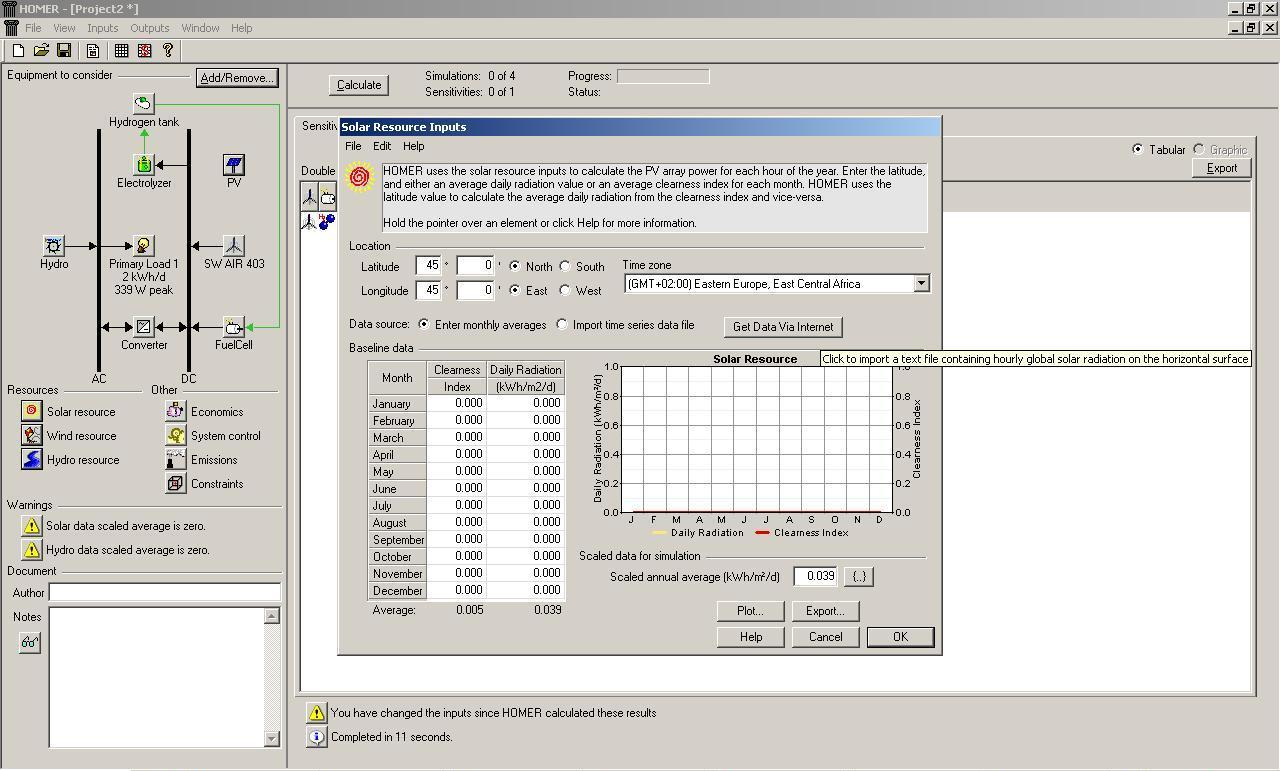Open the main Outputs menu
This screenshot has width=1280, height=771.
click(x=150, y=28)
